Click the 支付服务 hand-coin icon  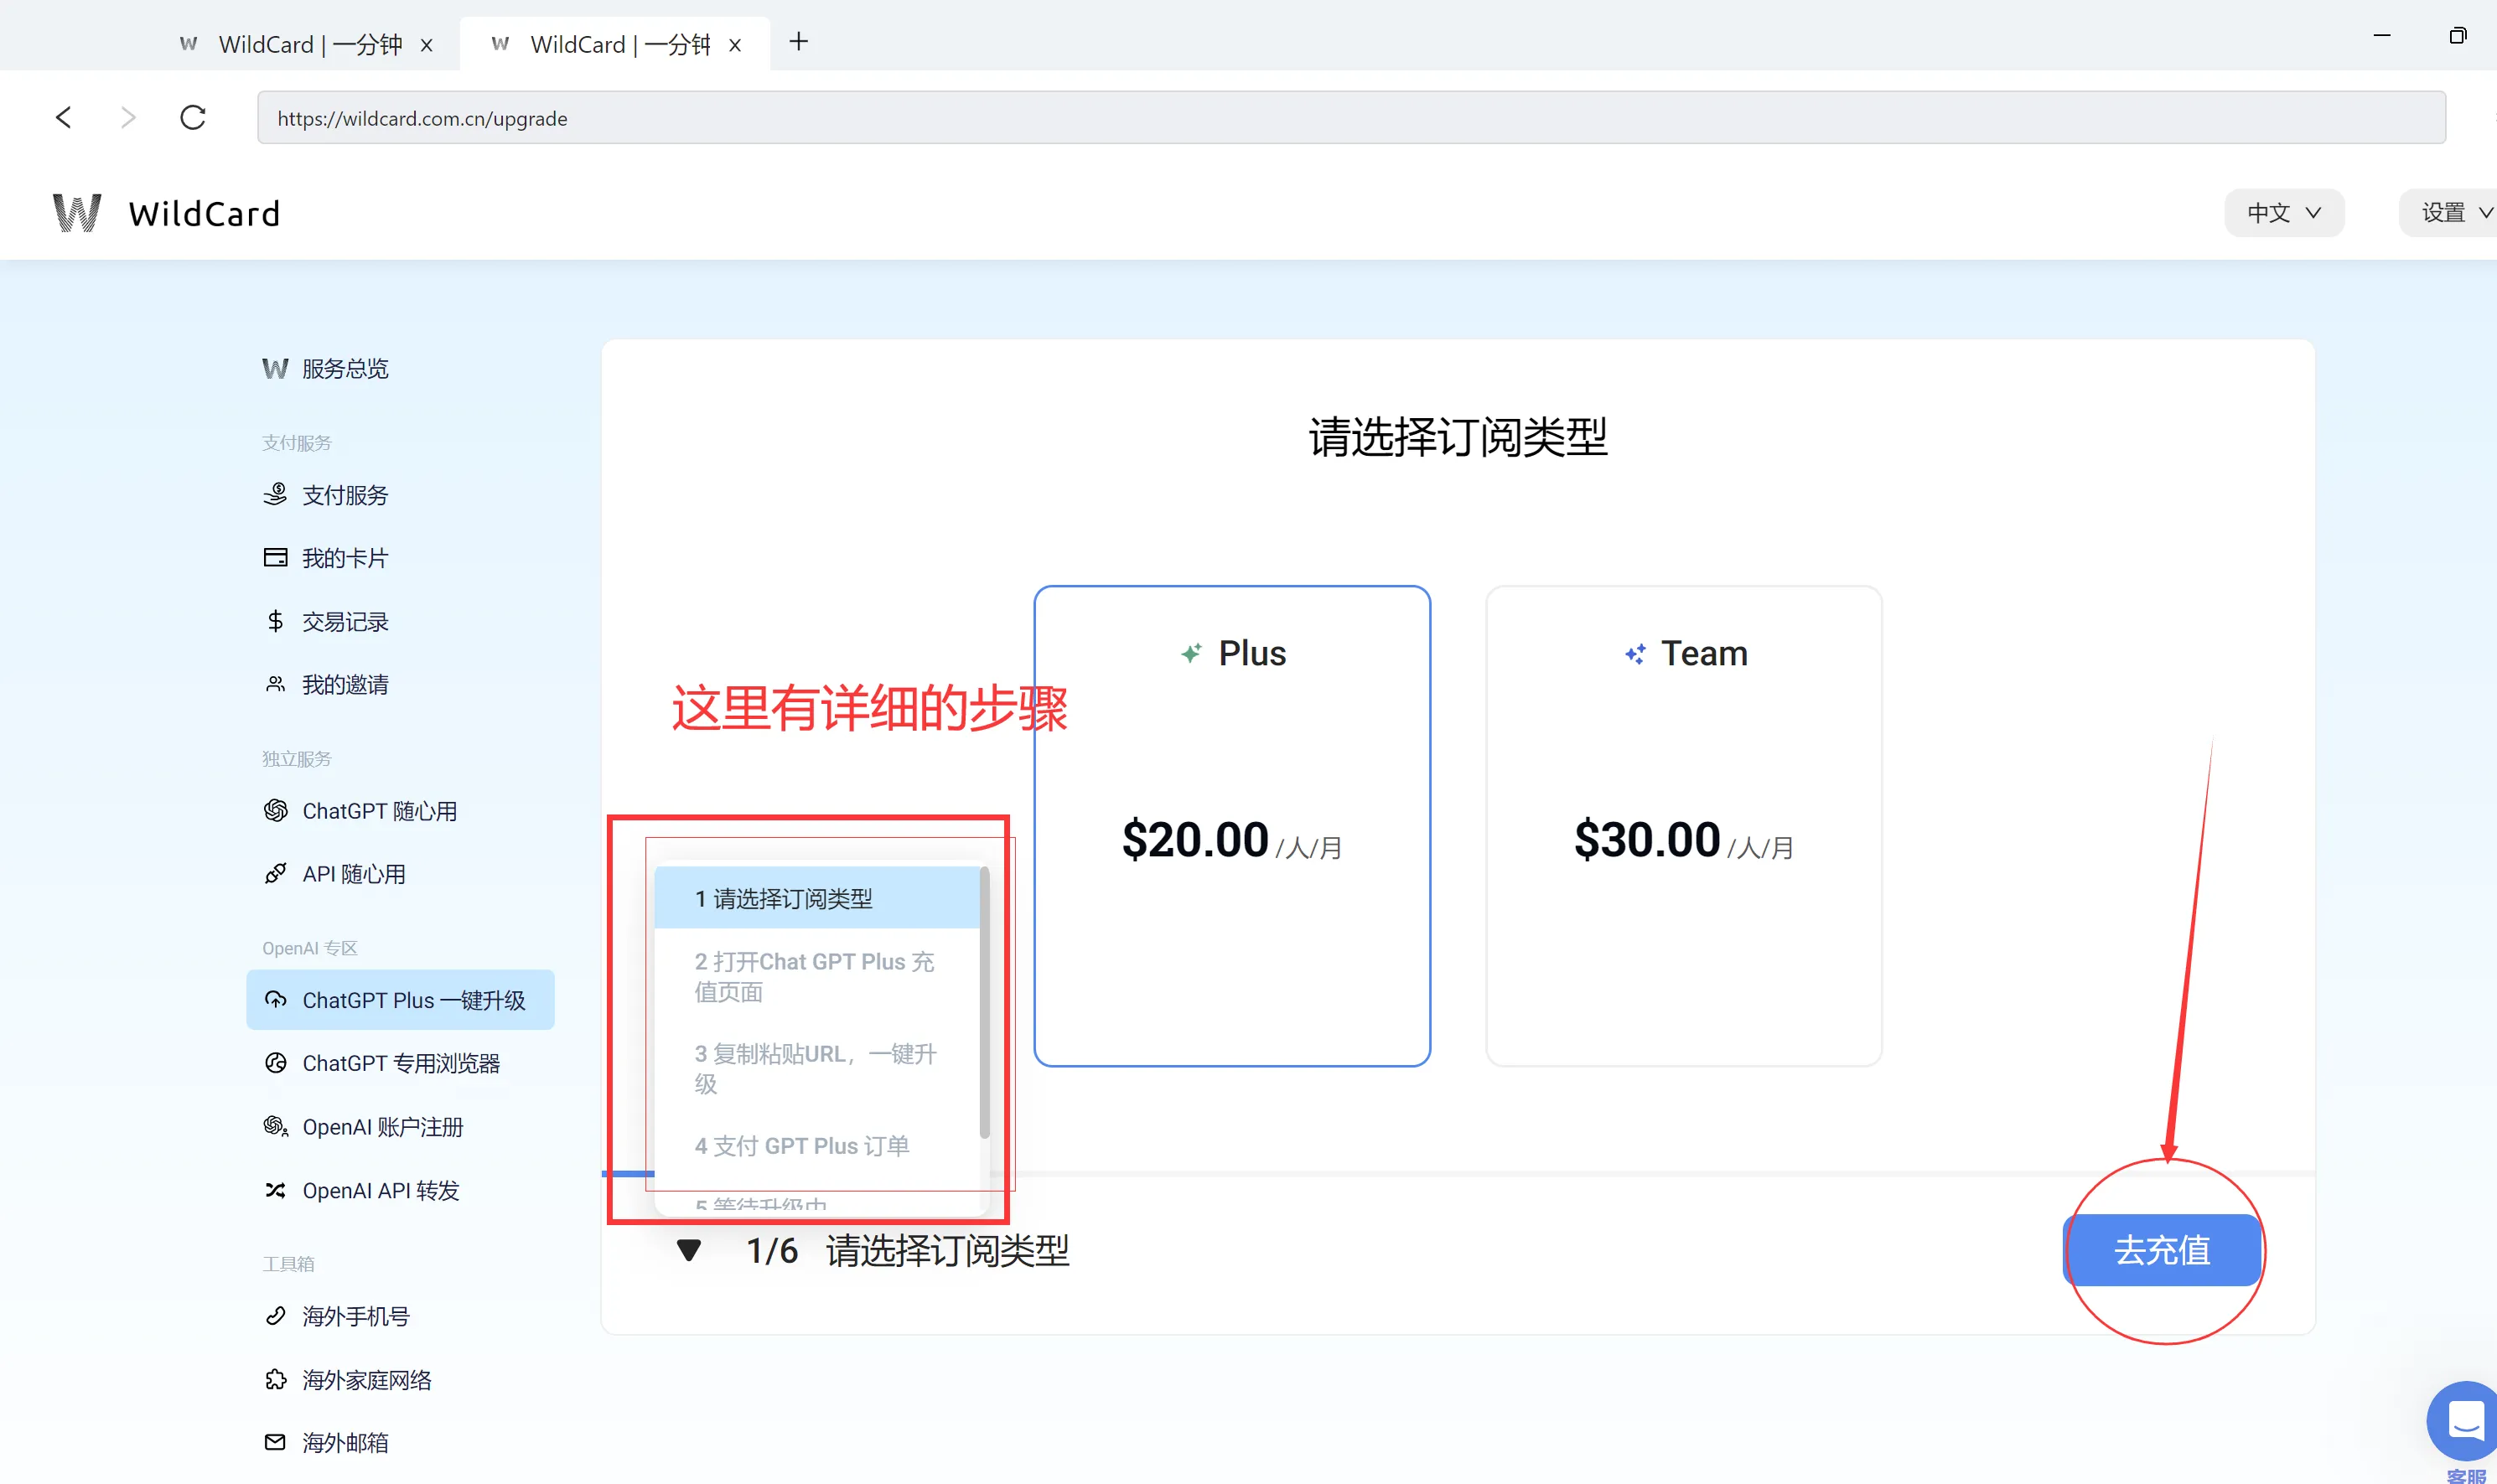coord(275,495)
